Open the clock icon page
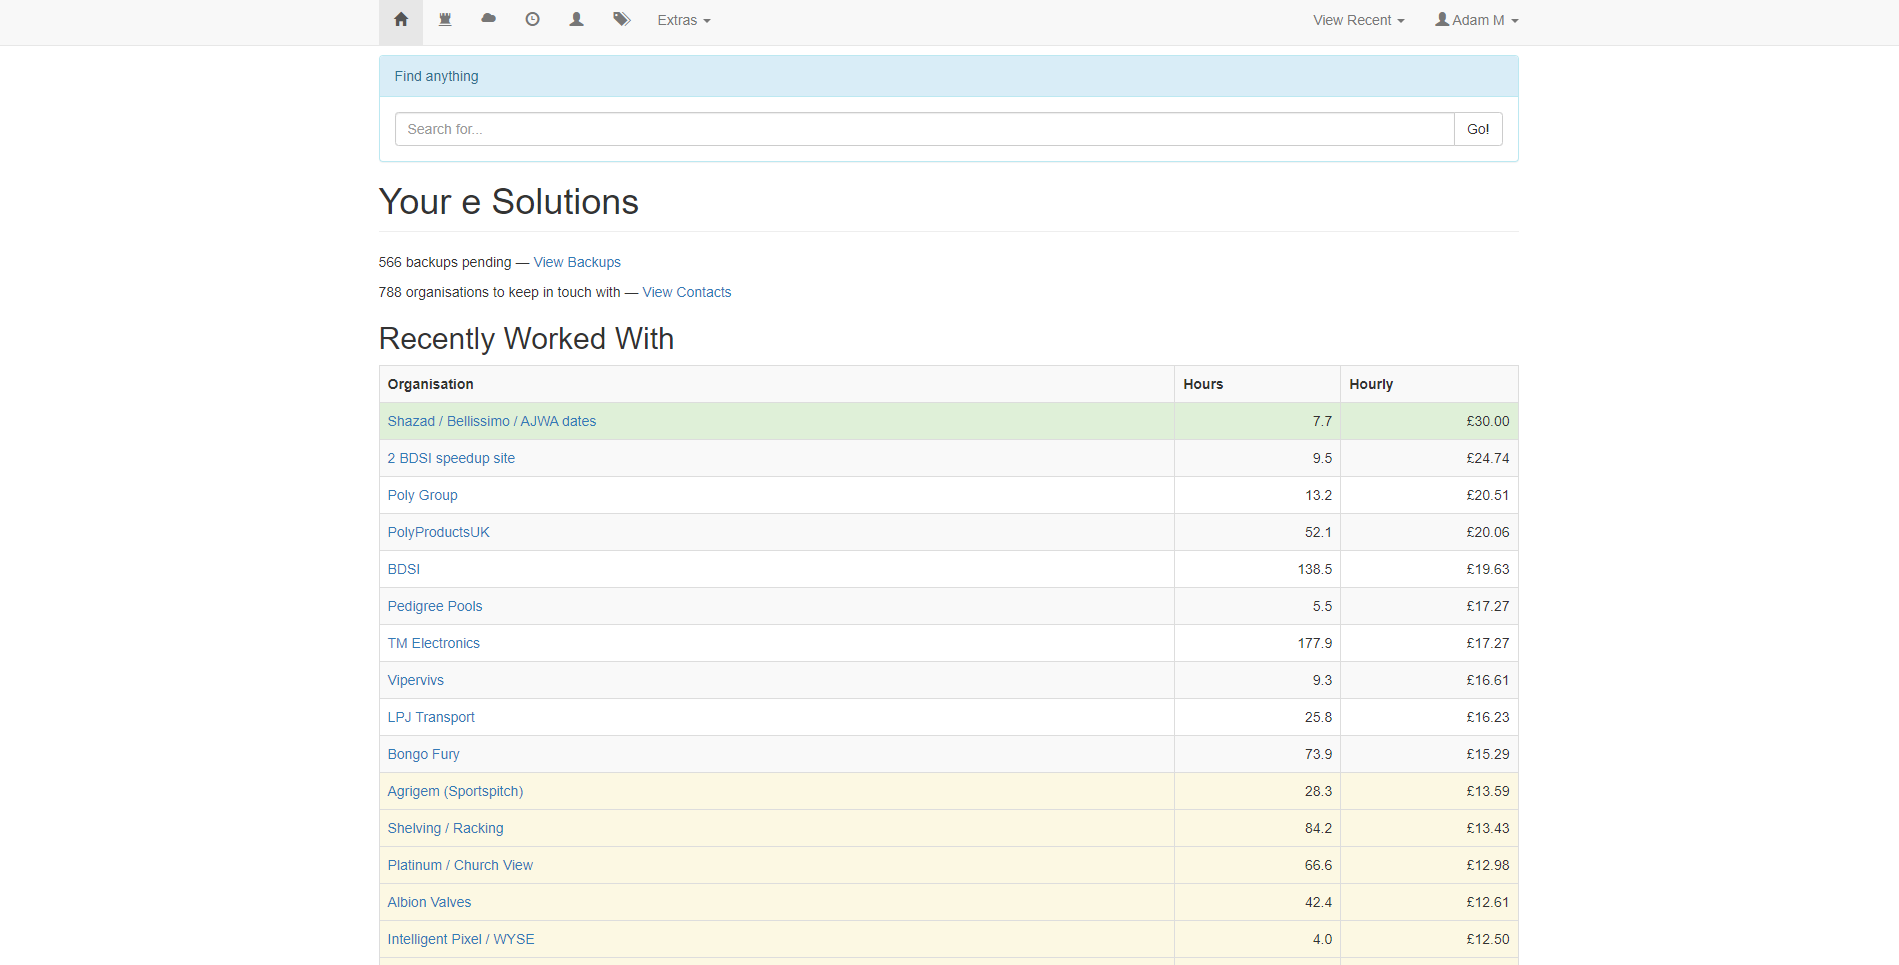This screenshot has width=1899, height=965. (x=533, y=20)
